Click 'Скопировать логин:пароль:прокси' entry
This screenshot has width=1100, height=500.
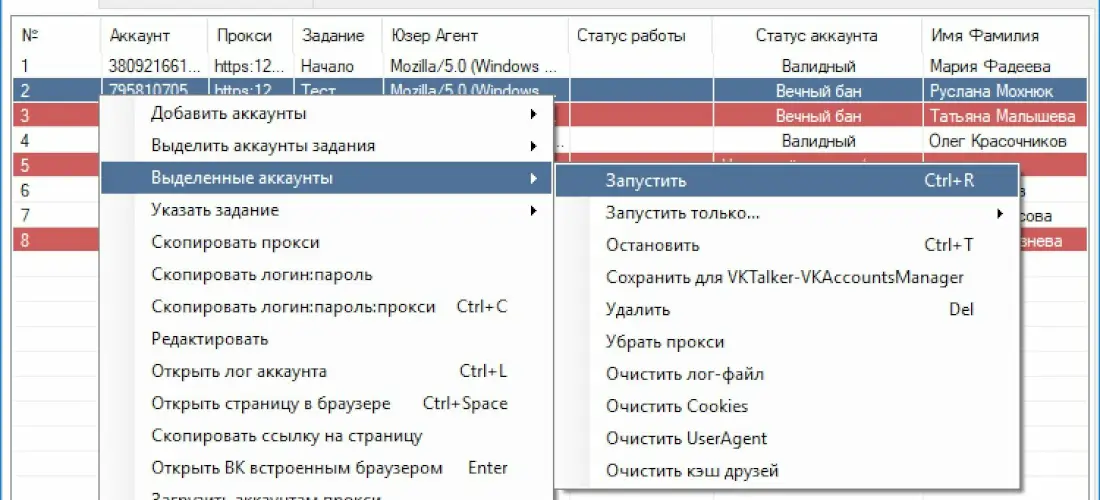[x=327, y=307]
